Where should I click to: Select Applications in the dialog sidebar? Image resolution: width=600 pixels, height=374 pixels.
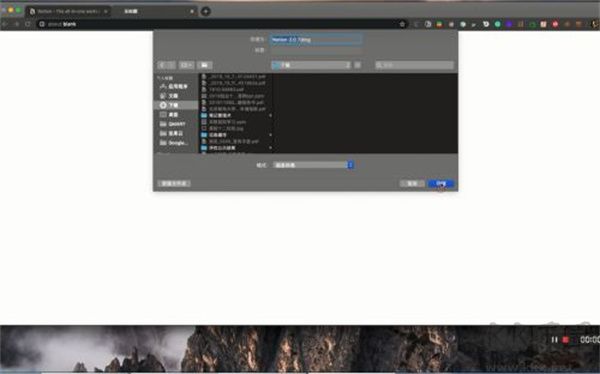point(176,87)
